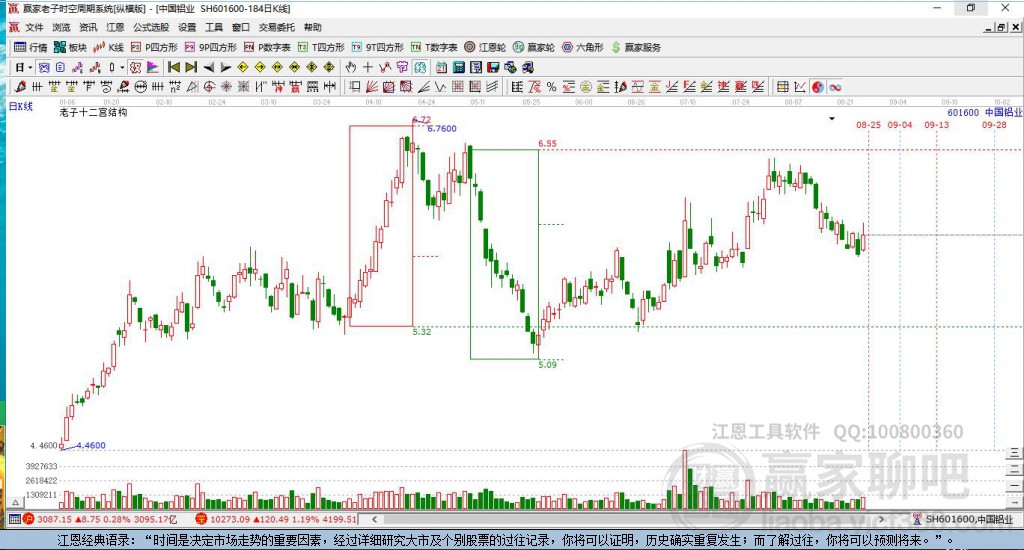Click the percent sign tool icon
The height and width of the screenshot is (550, 1024).
(551, 87)
